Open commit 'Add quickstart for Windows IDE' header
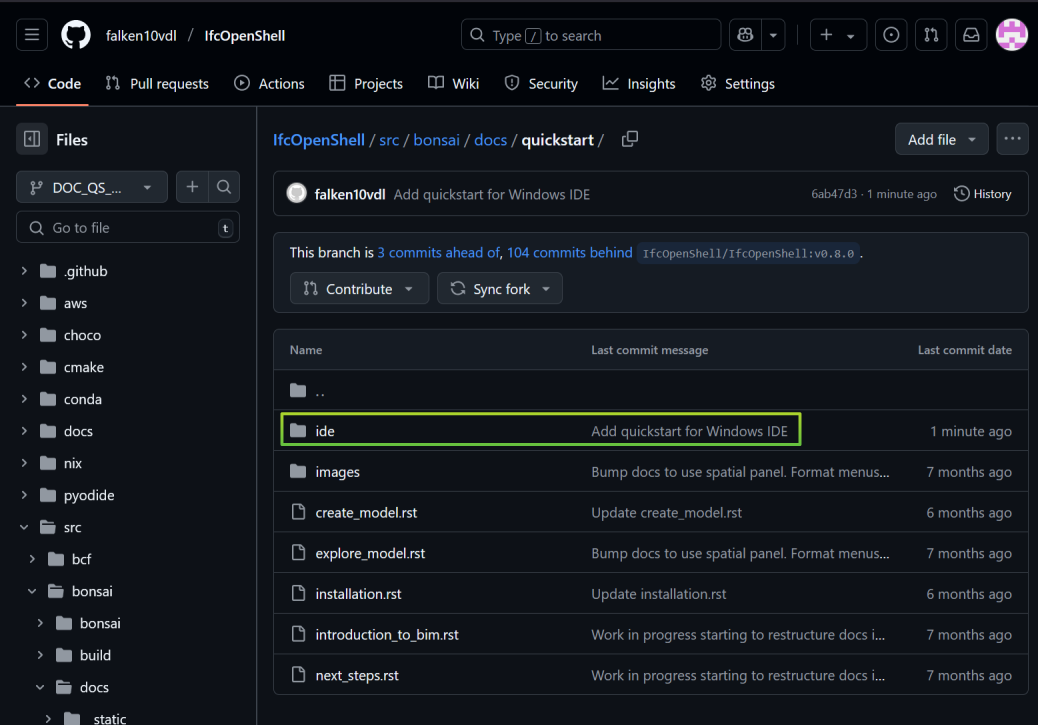 coord(492,194)
